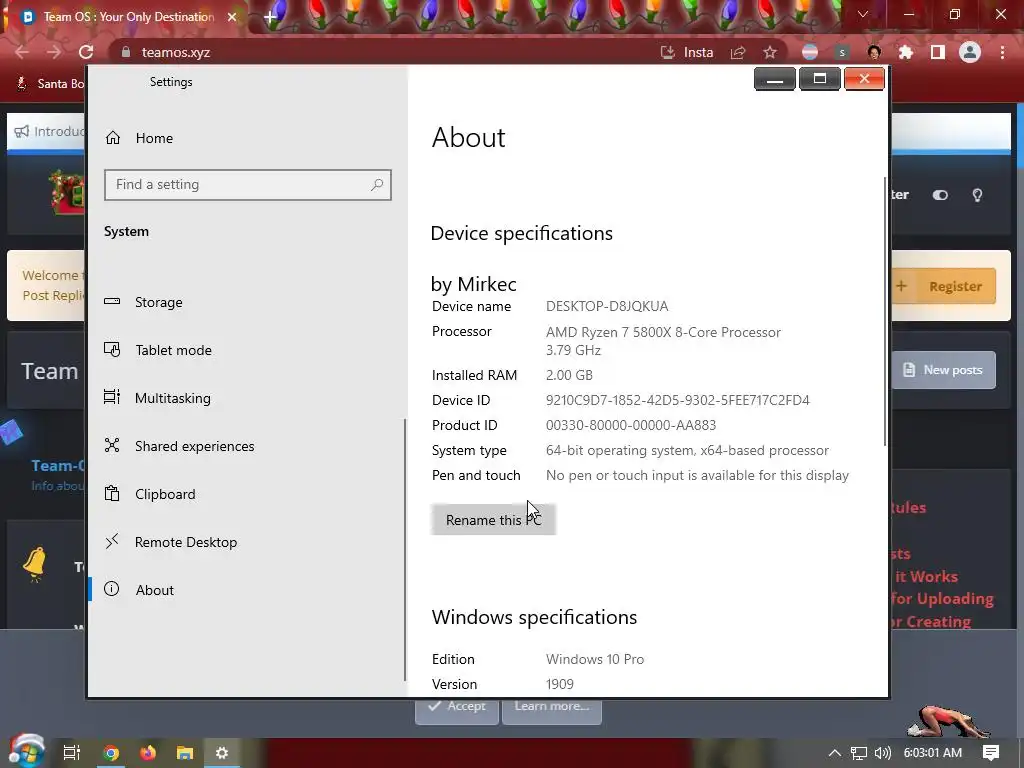The image size is (1024, 768).
Task: Open notification center icon
Action: pyautogui.click(x=991, y=753)
